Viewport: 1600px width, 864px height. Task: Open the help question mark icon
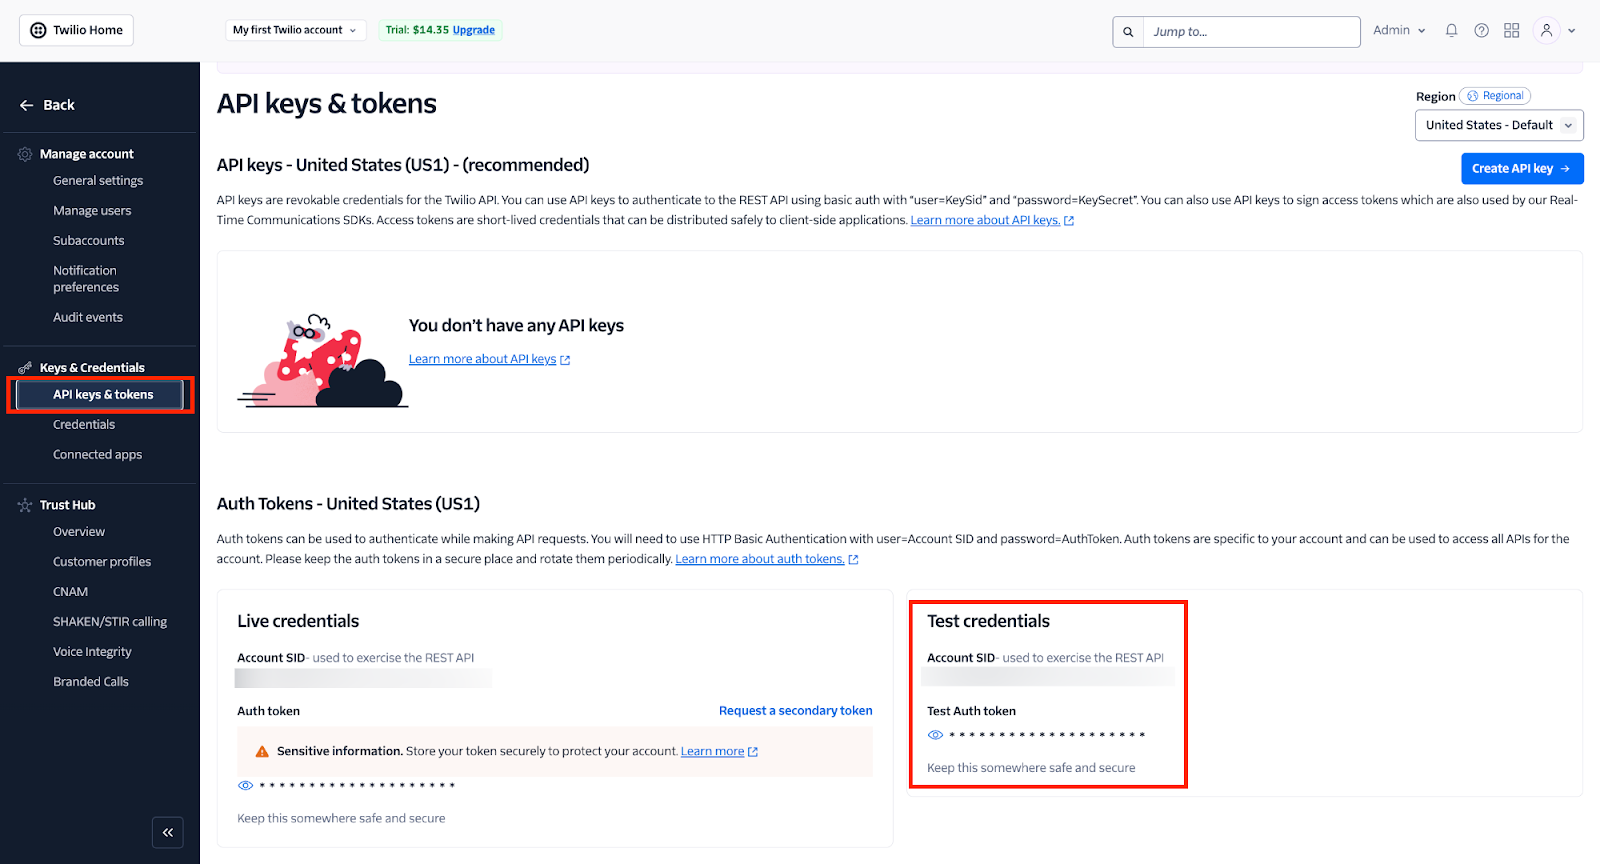1482,31
